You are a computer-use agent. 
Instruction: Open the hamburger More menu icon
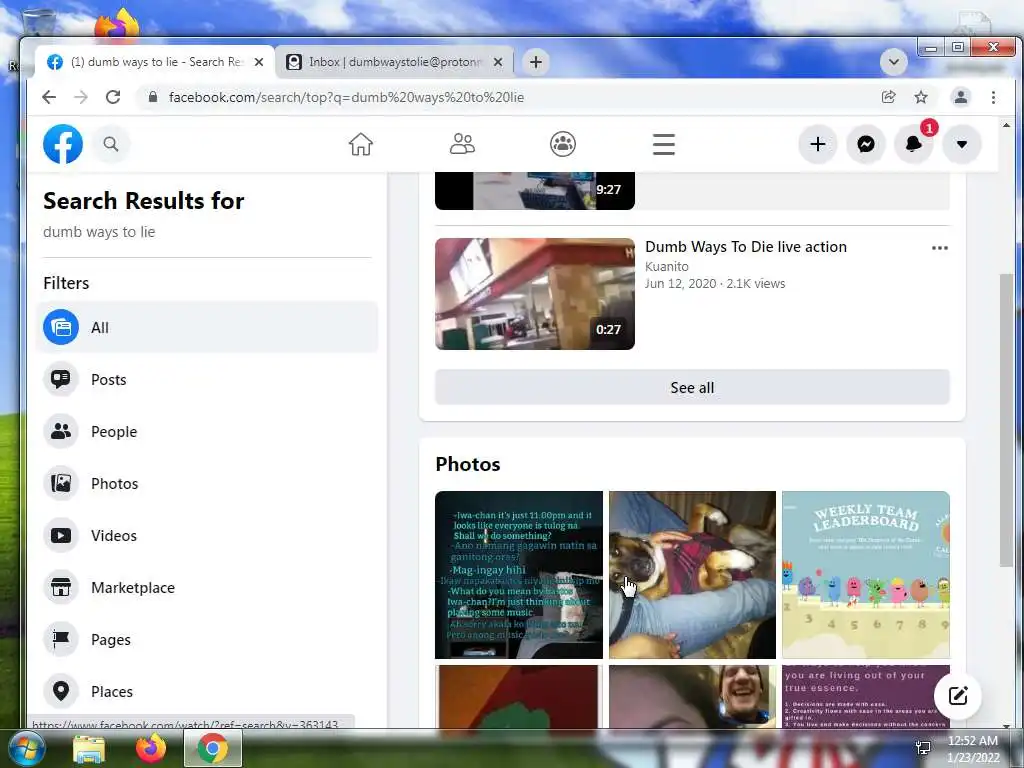(664, 144)
